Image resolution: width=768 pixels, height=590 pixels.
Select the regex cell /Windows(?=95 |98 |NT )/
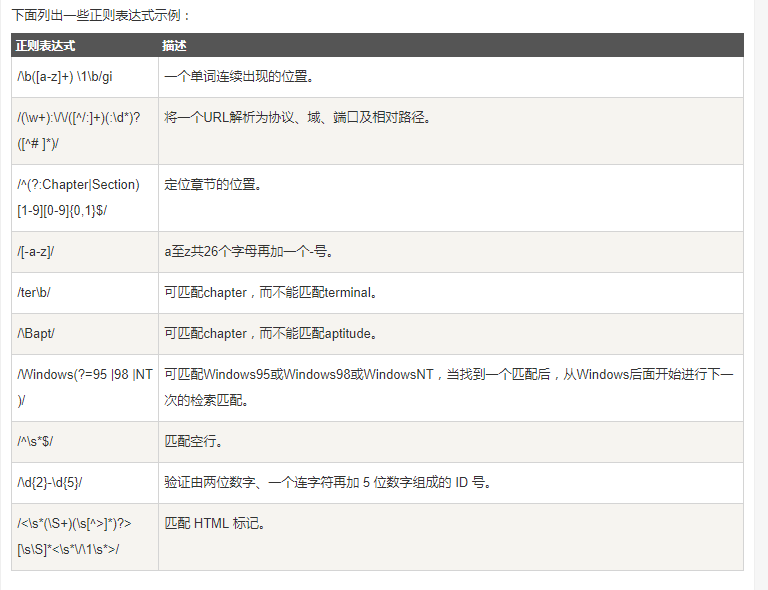85,388
